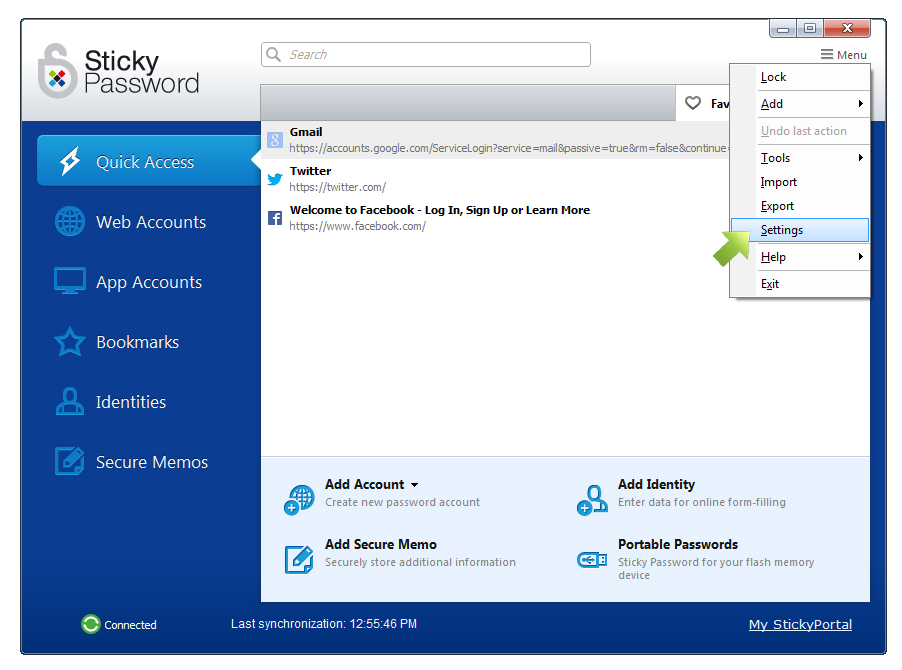The image size is (902, 670).
Task: Open Settings from the menu
Action: pos(800,230)
